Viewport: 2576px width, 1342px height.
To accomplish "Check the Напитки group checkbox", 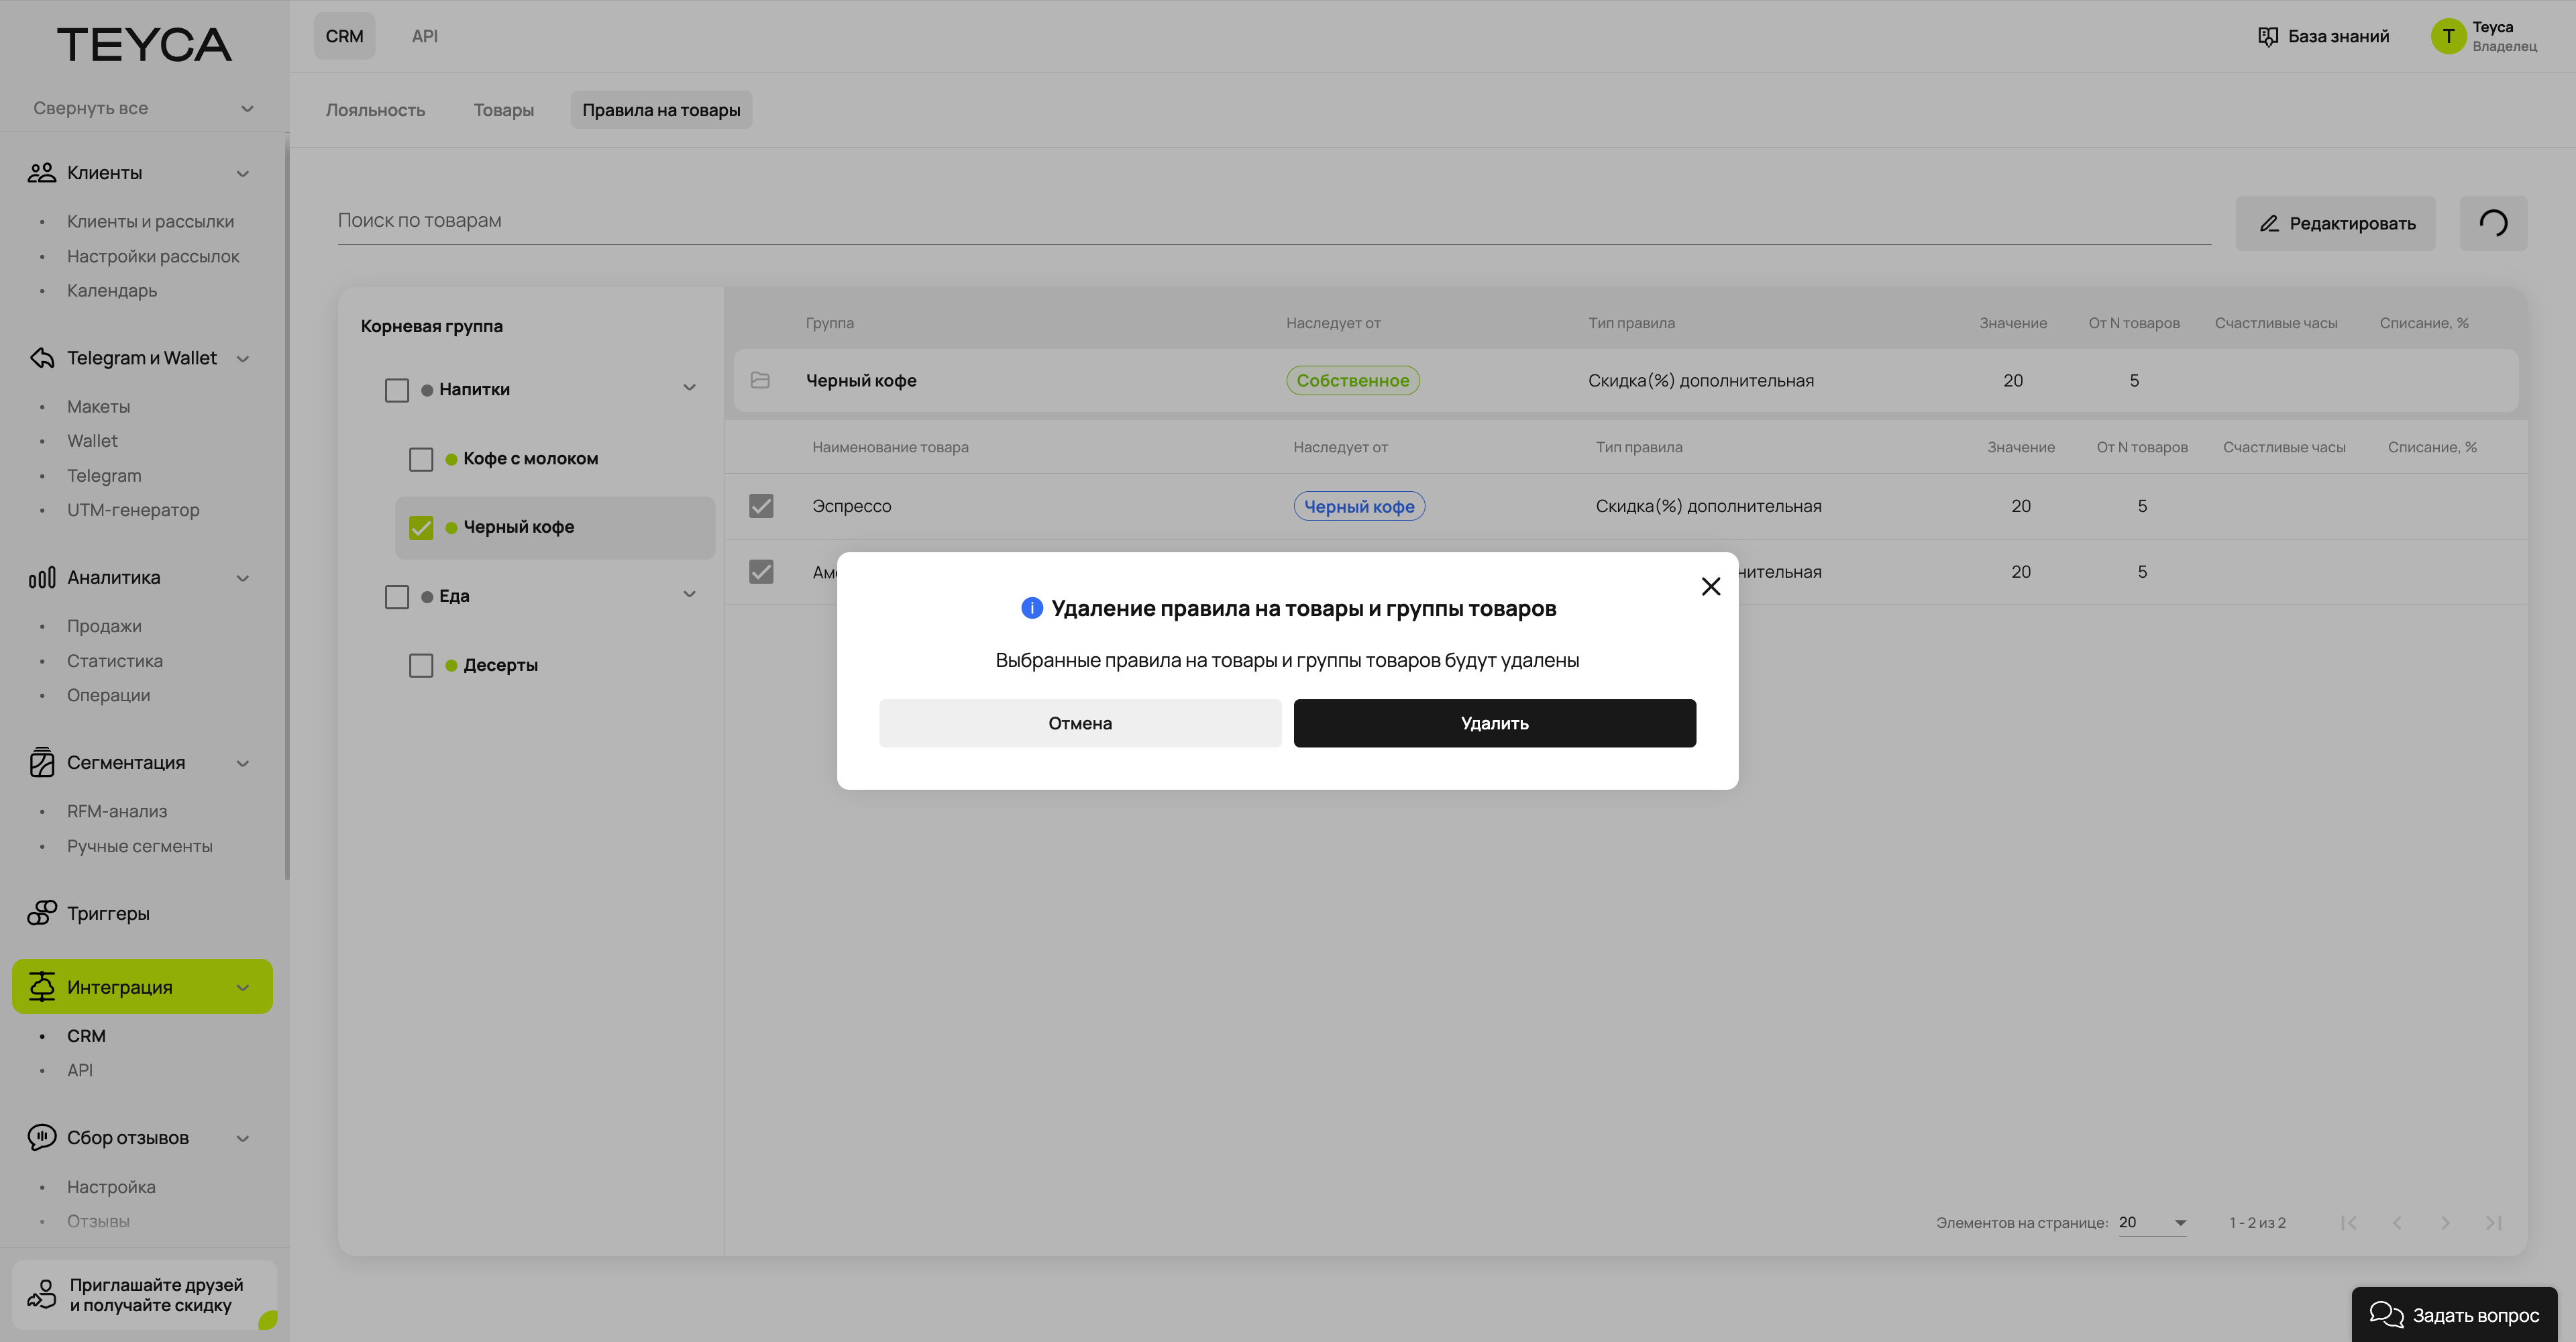I will click(x=397, y=390).
